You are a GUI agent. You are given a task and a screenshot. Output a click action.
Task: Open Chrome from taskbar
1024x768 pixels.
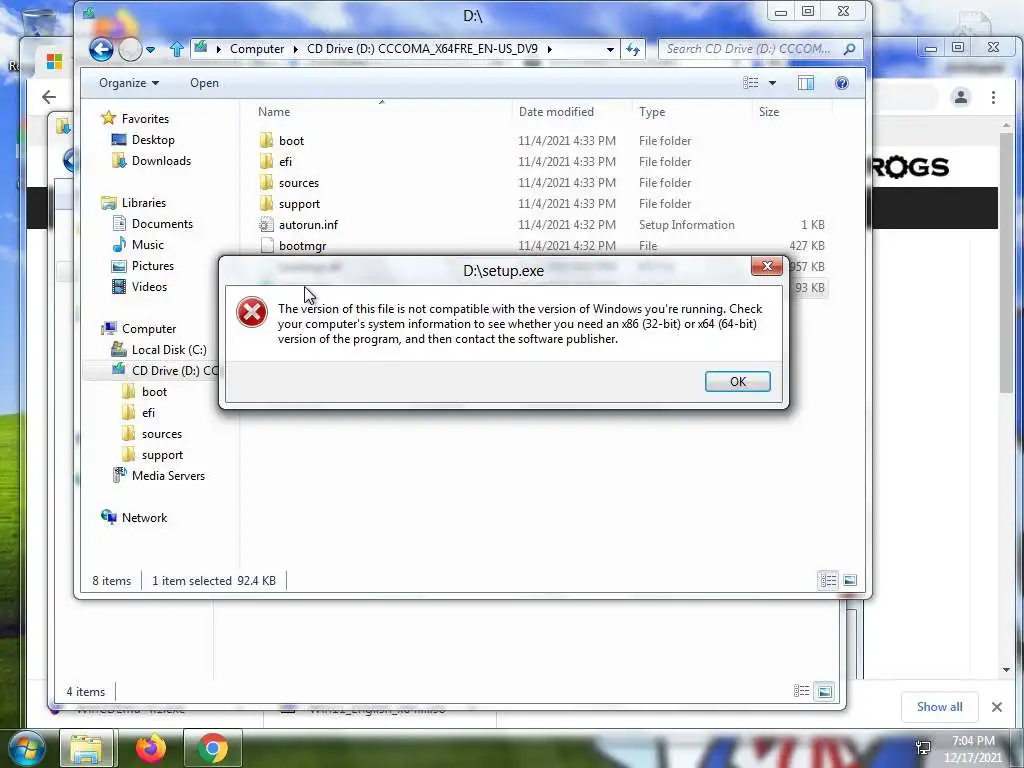point(213,748)
